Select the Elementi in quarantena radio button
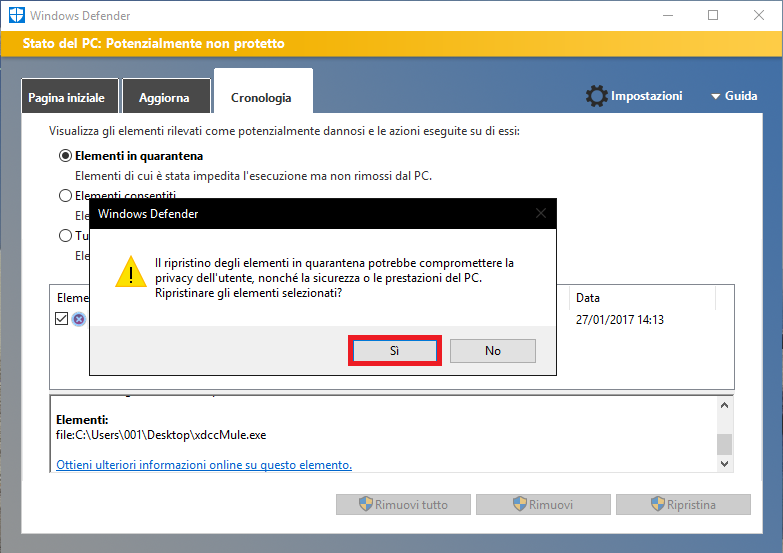 point(66,156)
